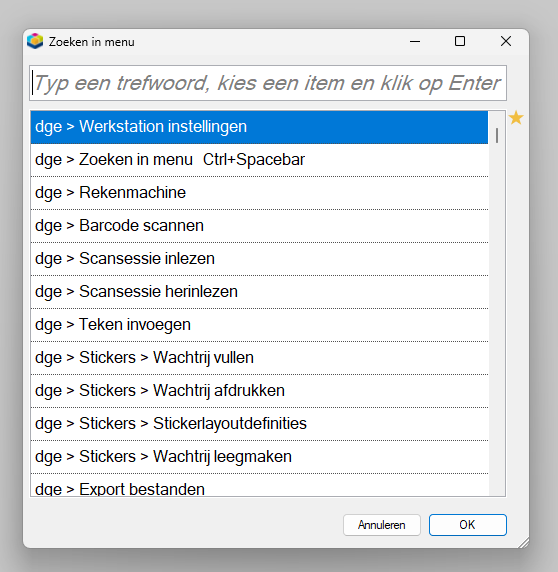558x572 pixels.
Task: Pick 'dge > Barcode scannen' item
Action: click(x=259, y=226)
